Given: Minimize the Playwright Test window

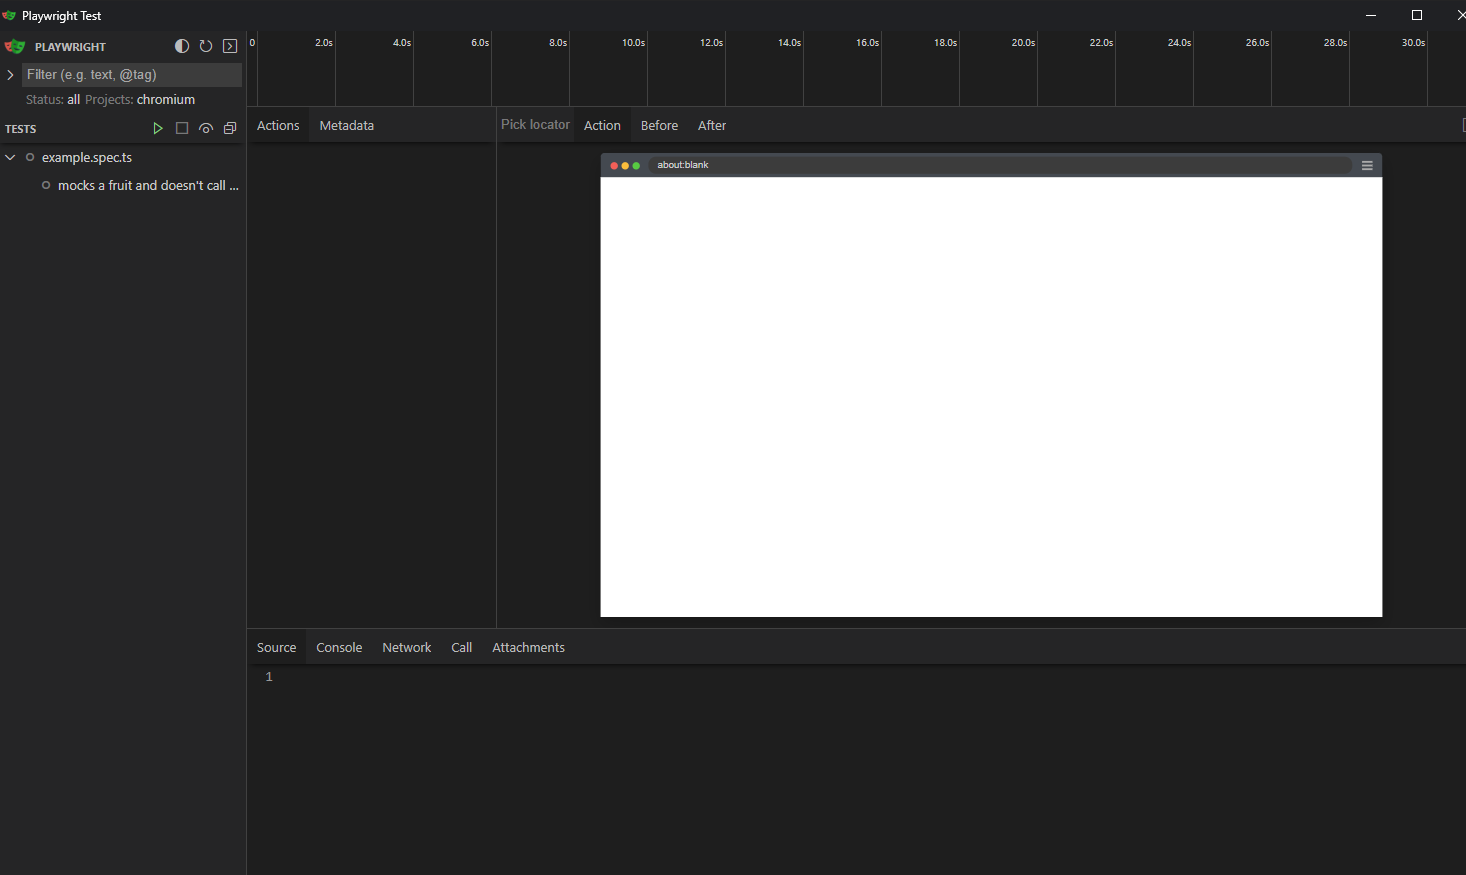Looking at the screenshot, I should 1371,15.
